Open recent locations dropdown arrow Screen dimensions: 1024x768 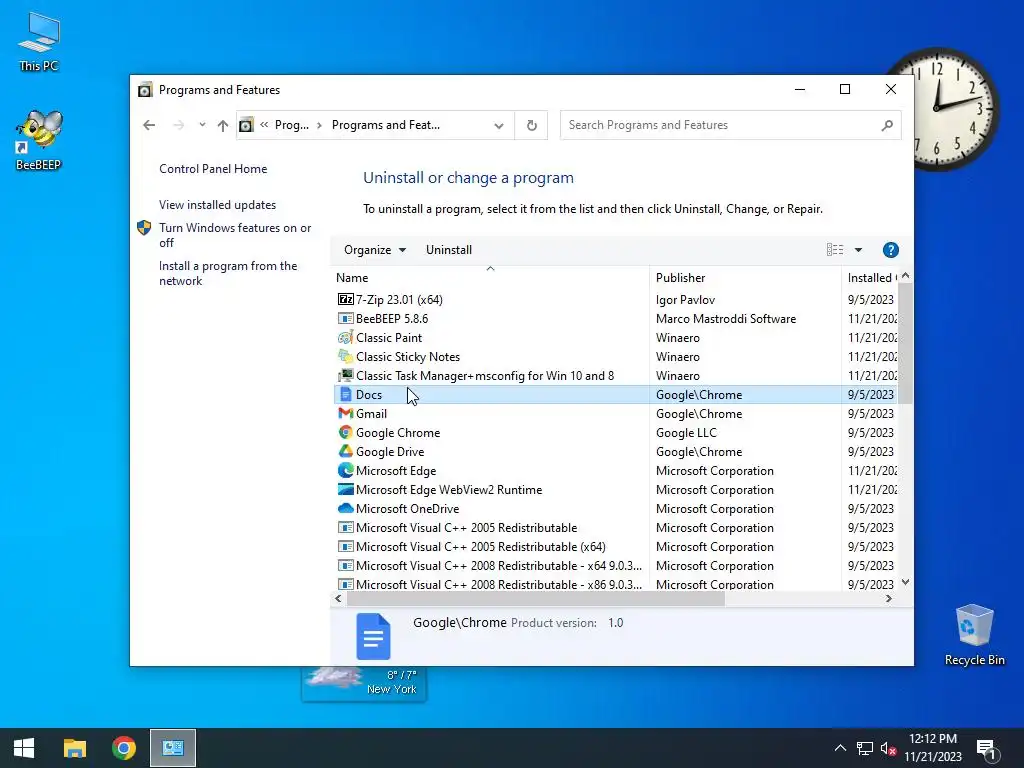[x=202, y=125]
